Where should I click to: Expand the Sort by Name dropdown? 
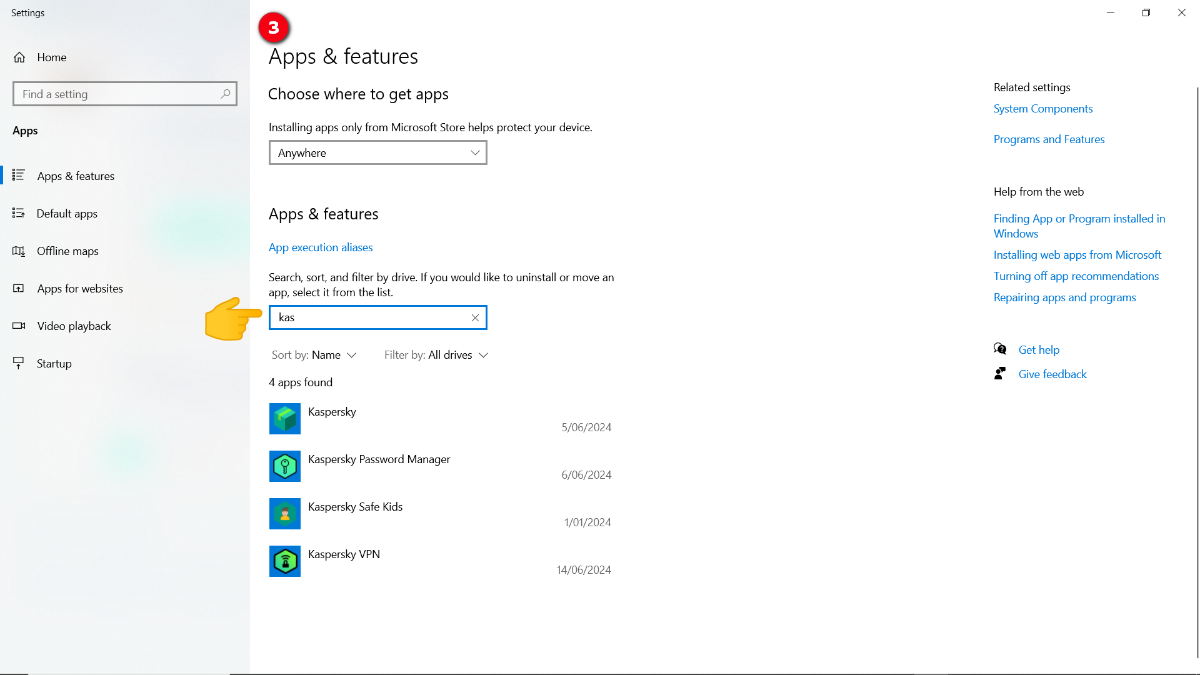point(314,355)
